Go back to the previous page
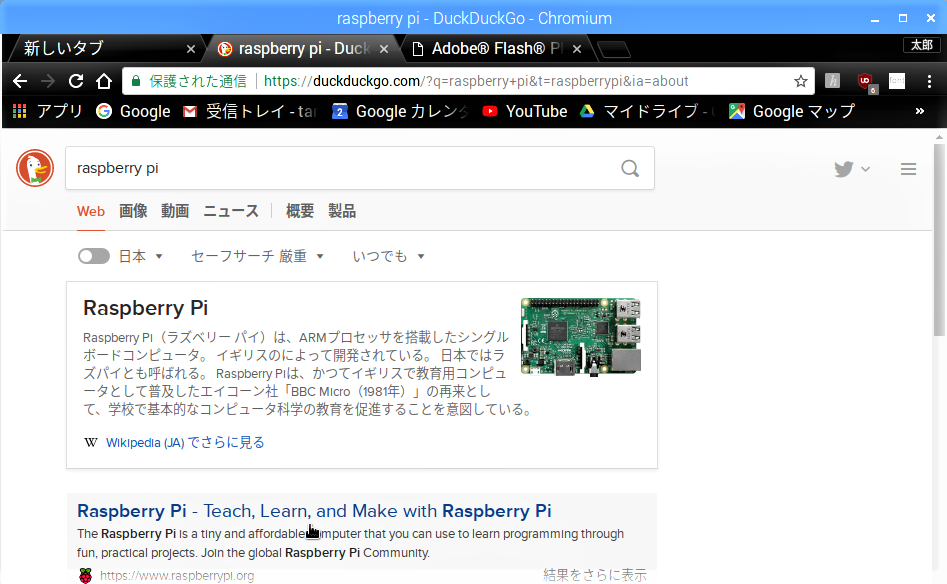Image resolution: width=947 pixels, height=584 pixels. pyautogui.click(x=20, y=81)
